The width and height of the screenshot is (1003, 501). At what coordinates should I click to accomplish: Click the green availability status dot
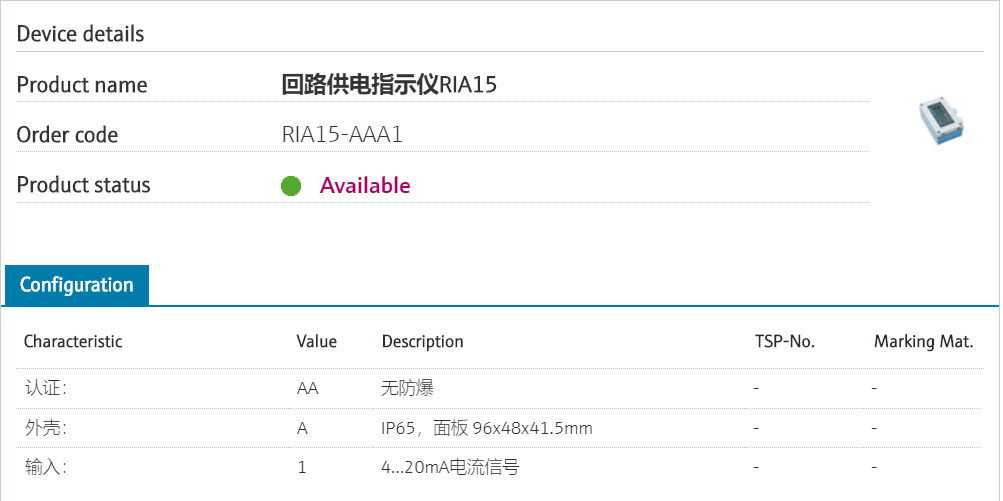(x=291, y=186)
